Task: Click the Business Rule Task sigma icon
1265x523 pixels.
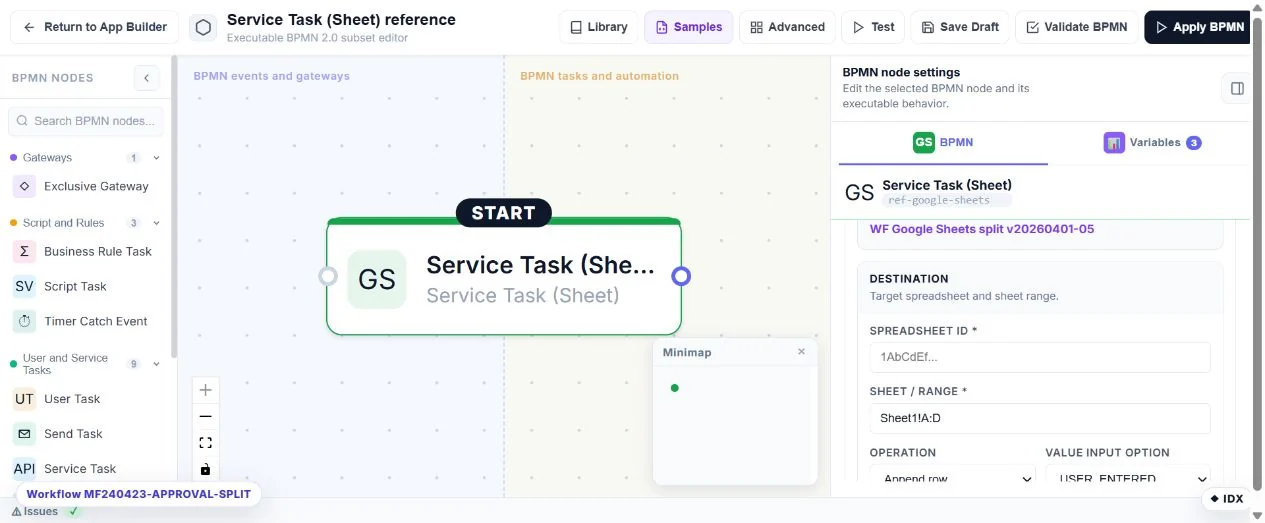Action: (25, 251)
